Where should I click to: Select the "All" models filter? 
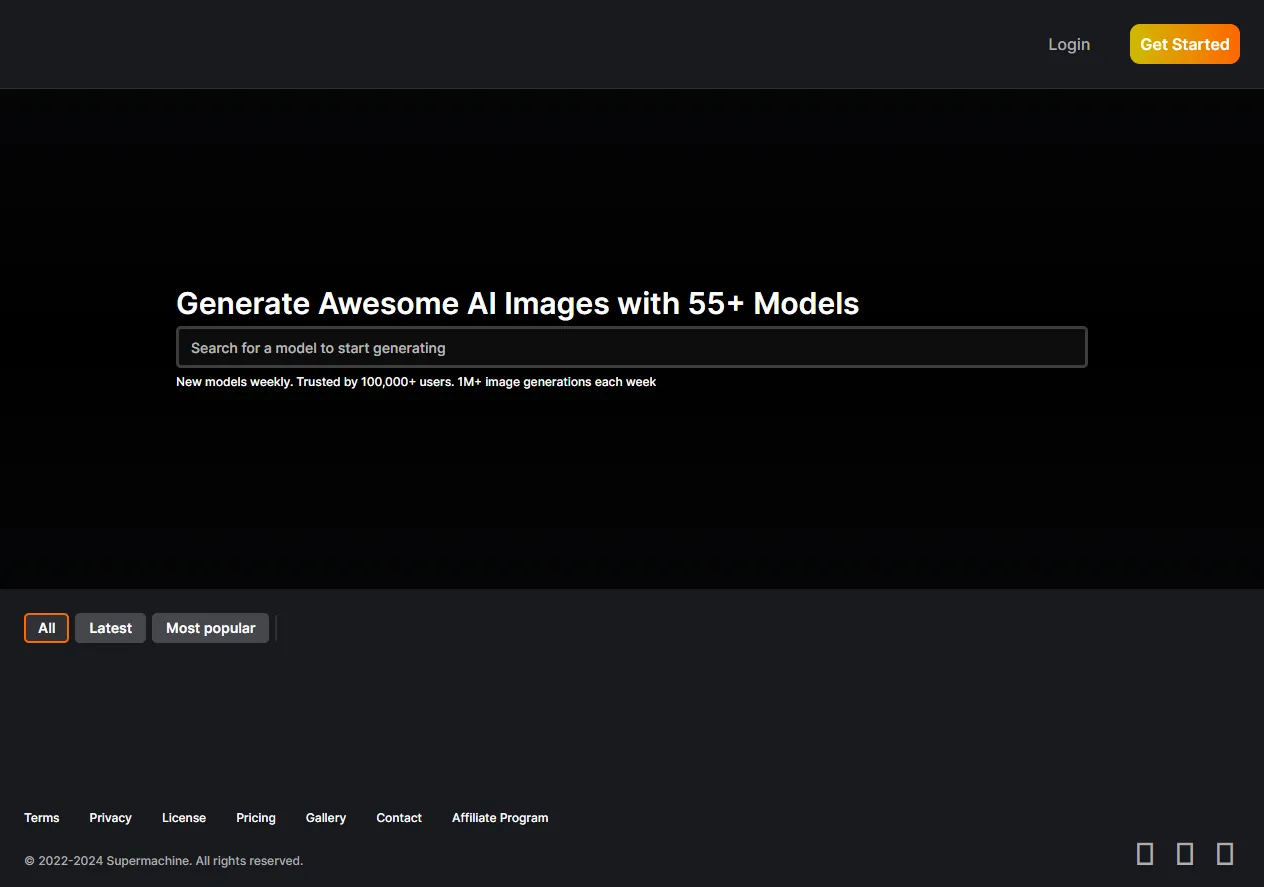(x=46, y=628)
